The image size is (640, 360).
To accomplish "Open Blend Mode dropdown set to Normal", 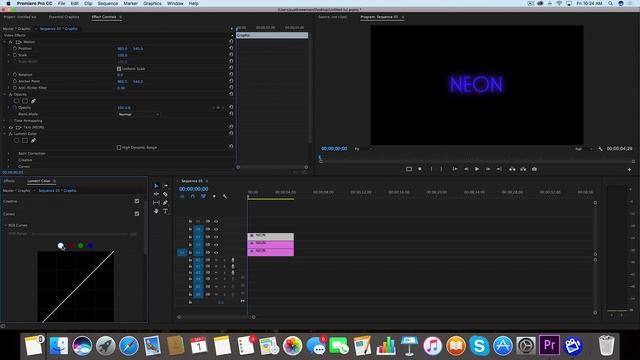I will pyautogui.click(x=138, y=114).
